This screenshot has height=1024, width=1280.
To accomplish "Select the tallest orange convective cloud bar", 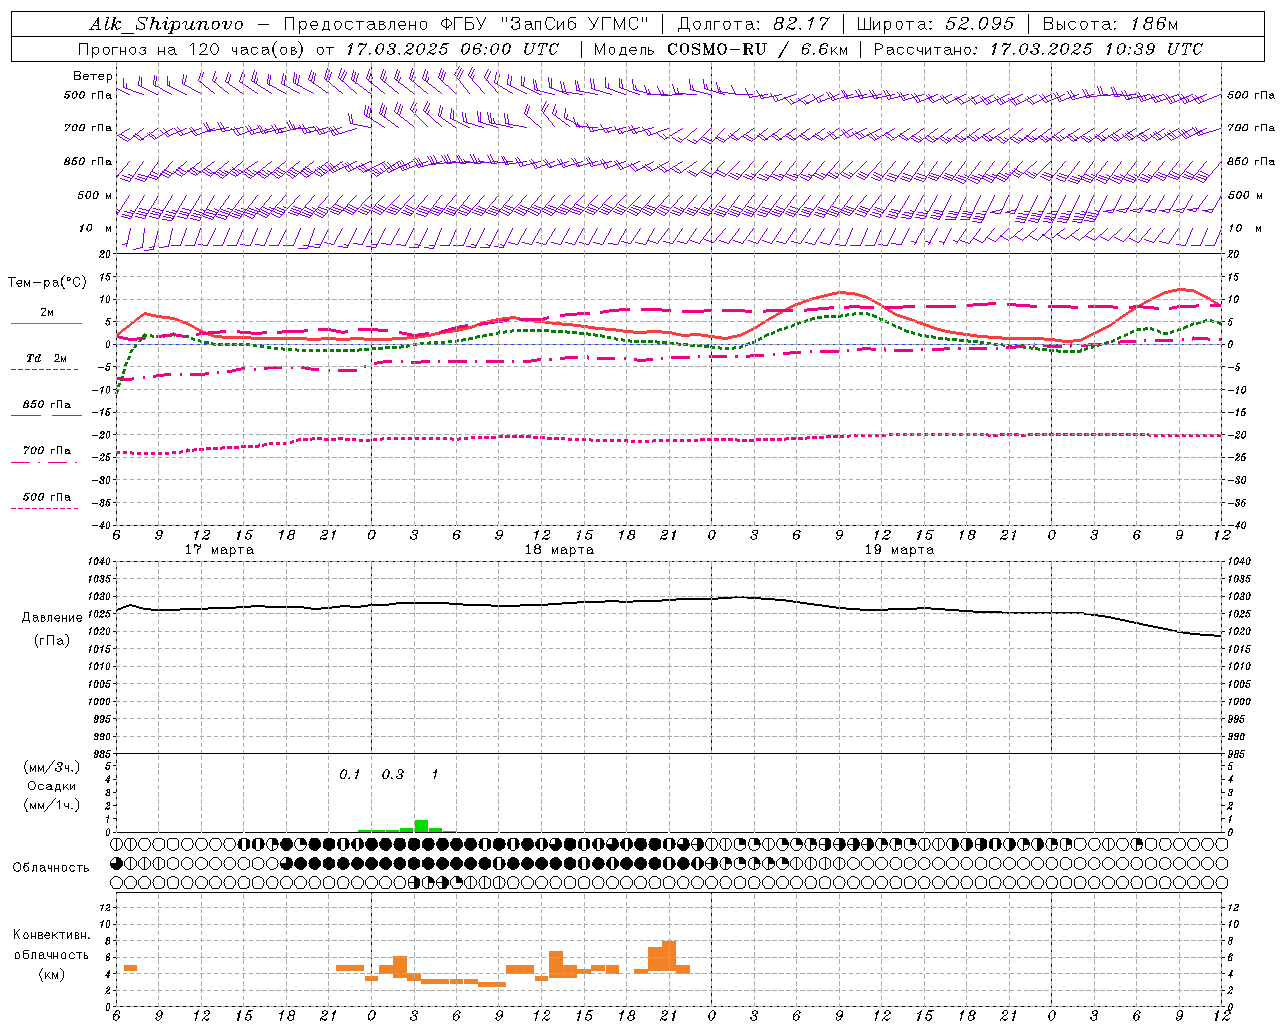I will pyautogui.click(x=669, y=956).
